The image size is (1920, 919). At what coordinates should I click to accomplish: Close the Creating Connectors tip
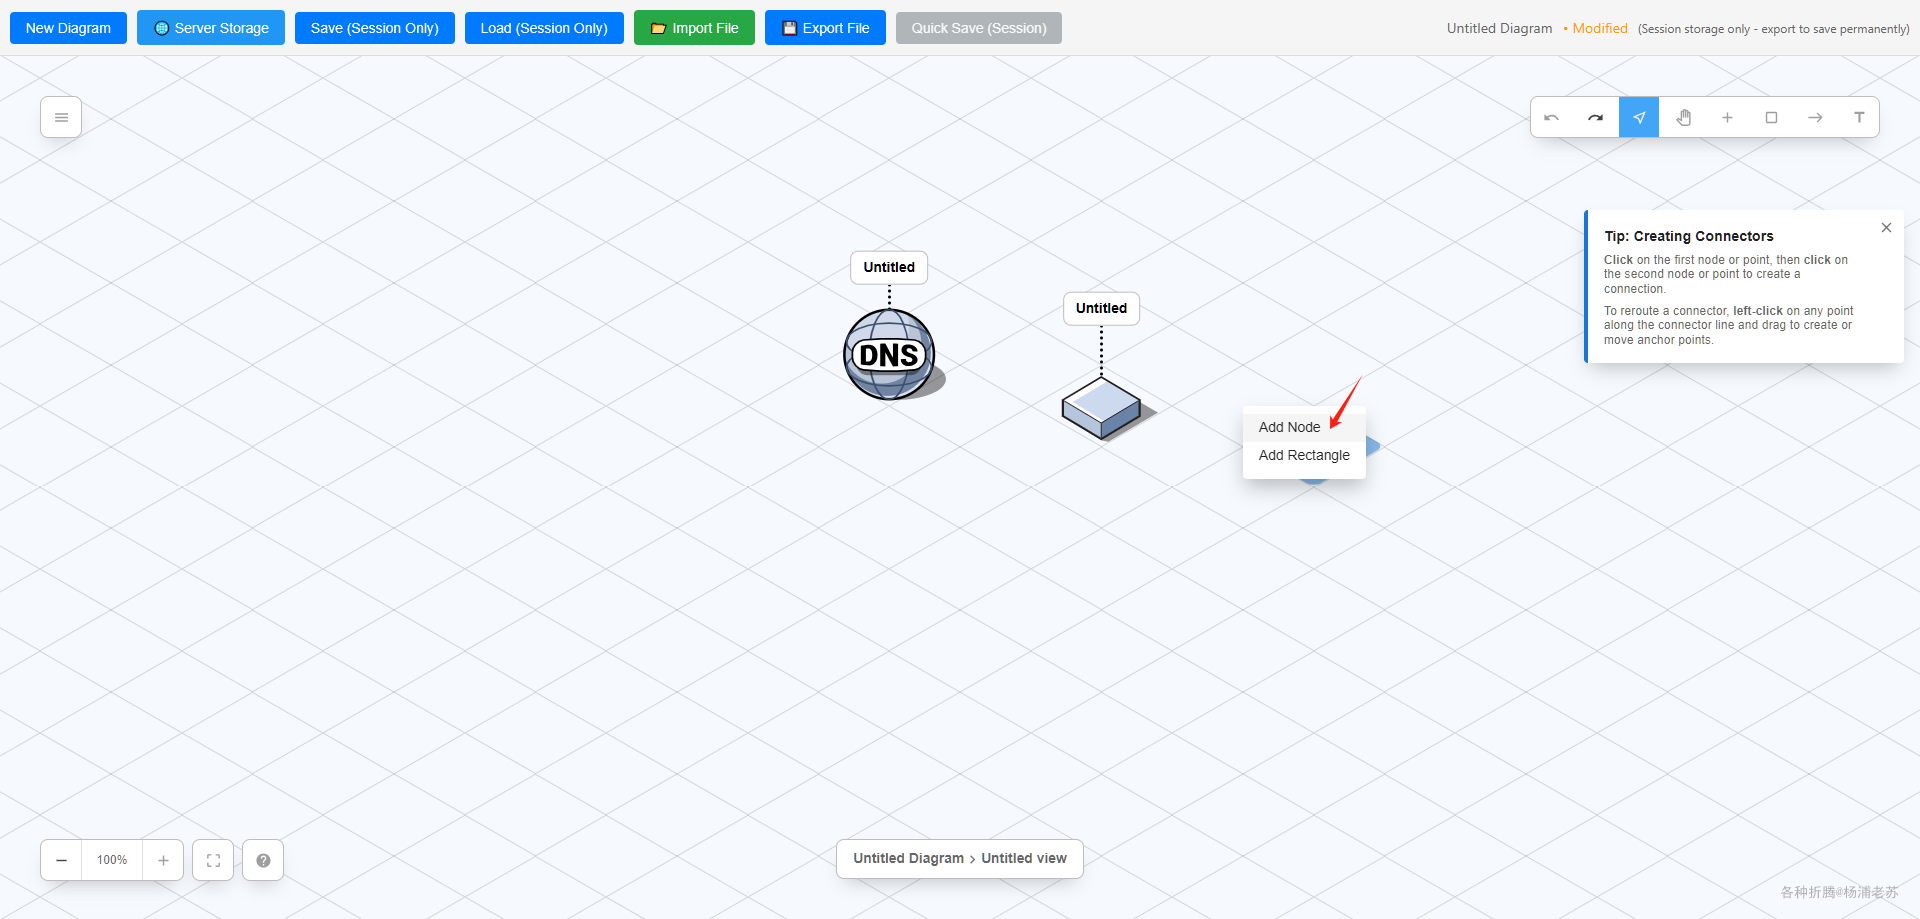tap(1886, 227)
